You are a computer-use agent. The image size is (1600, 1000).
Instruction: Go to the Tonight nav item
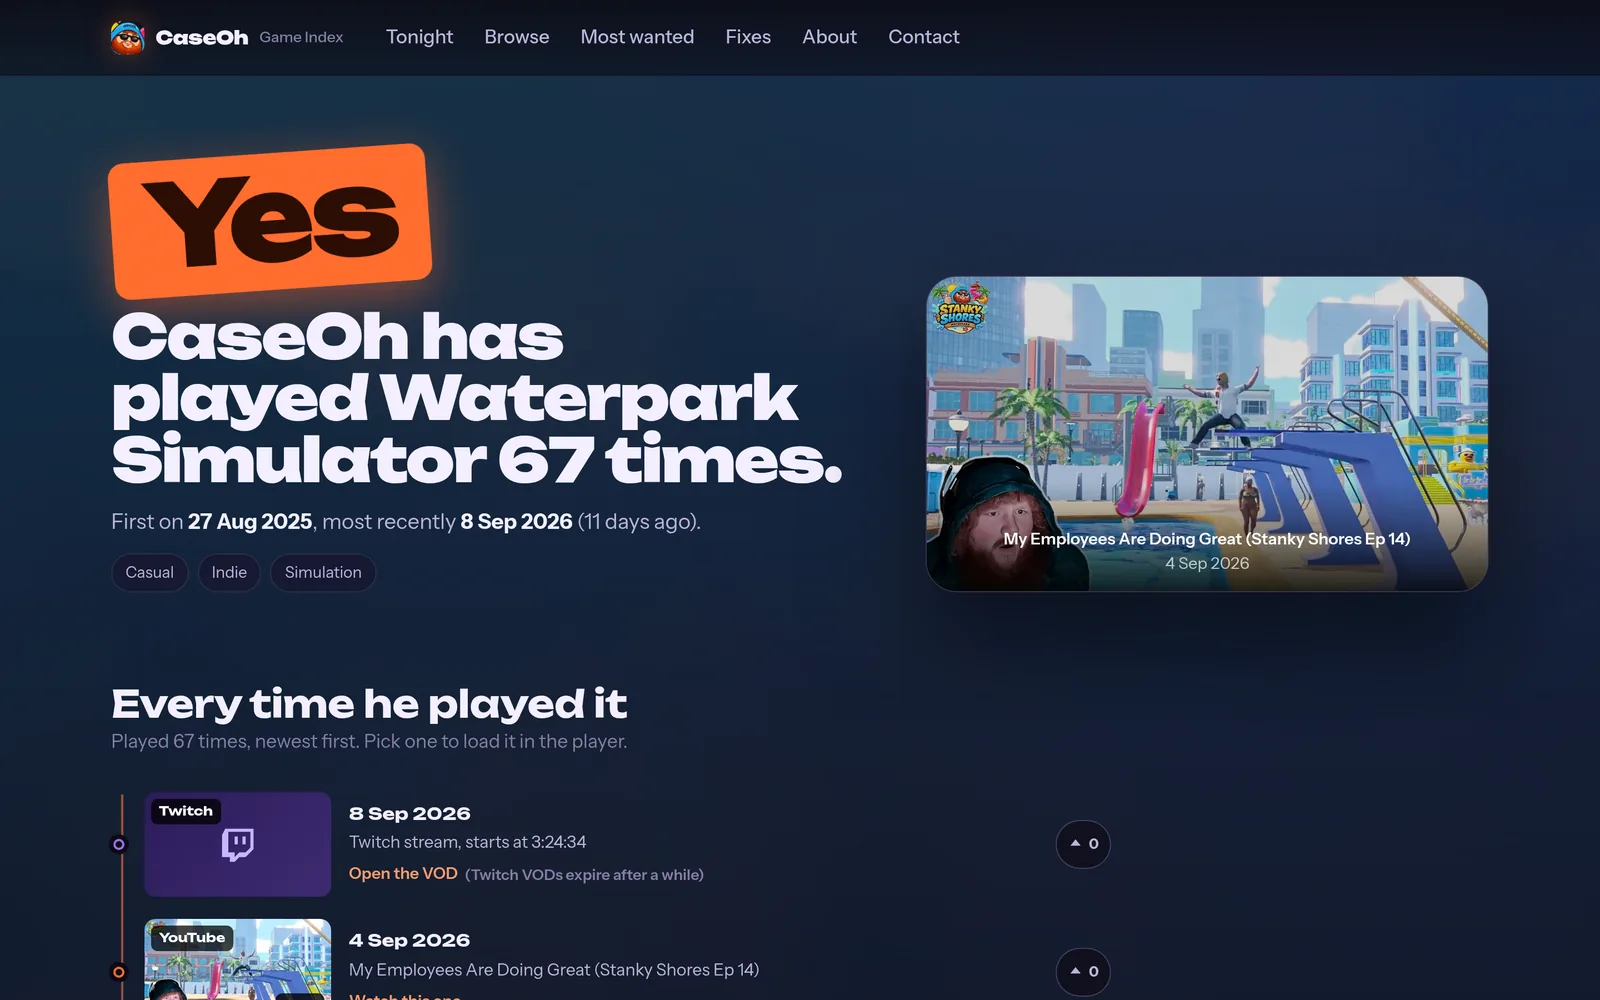tap(419, 37)
